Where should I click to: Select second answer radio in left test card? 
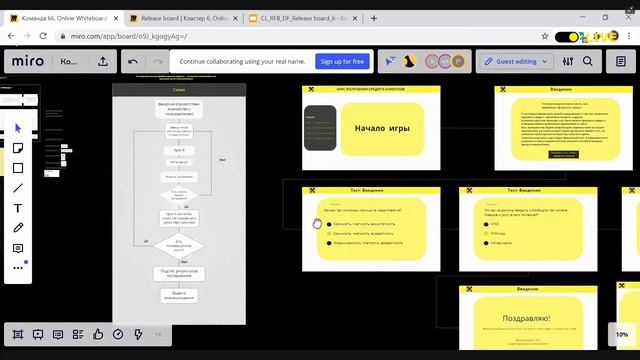(x=329, y=233)
